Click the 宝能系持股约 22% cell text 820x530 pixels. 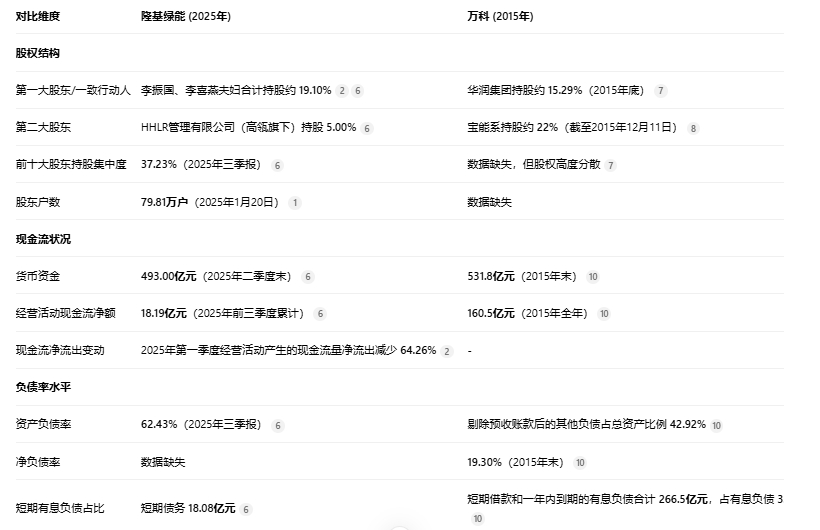click(x=572, y=128)
